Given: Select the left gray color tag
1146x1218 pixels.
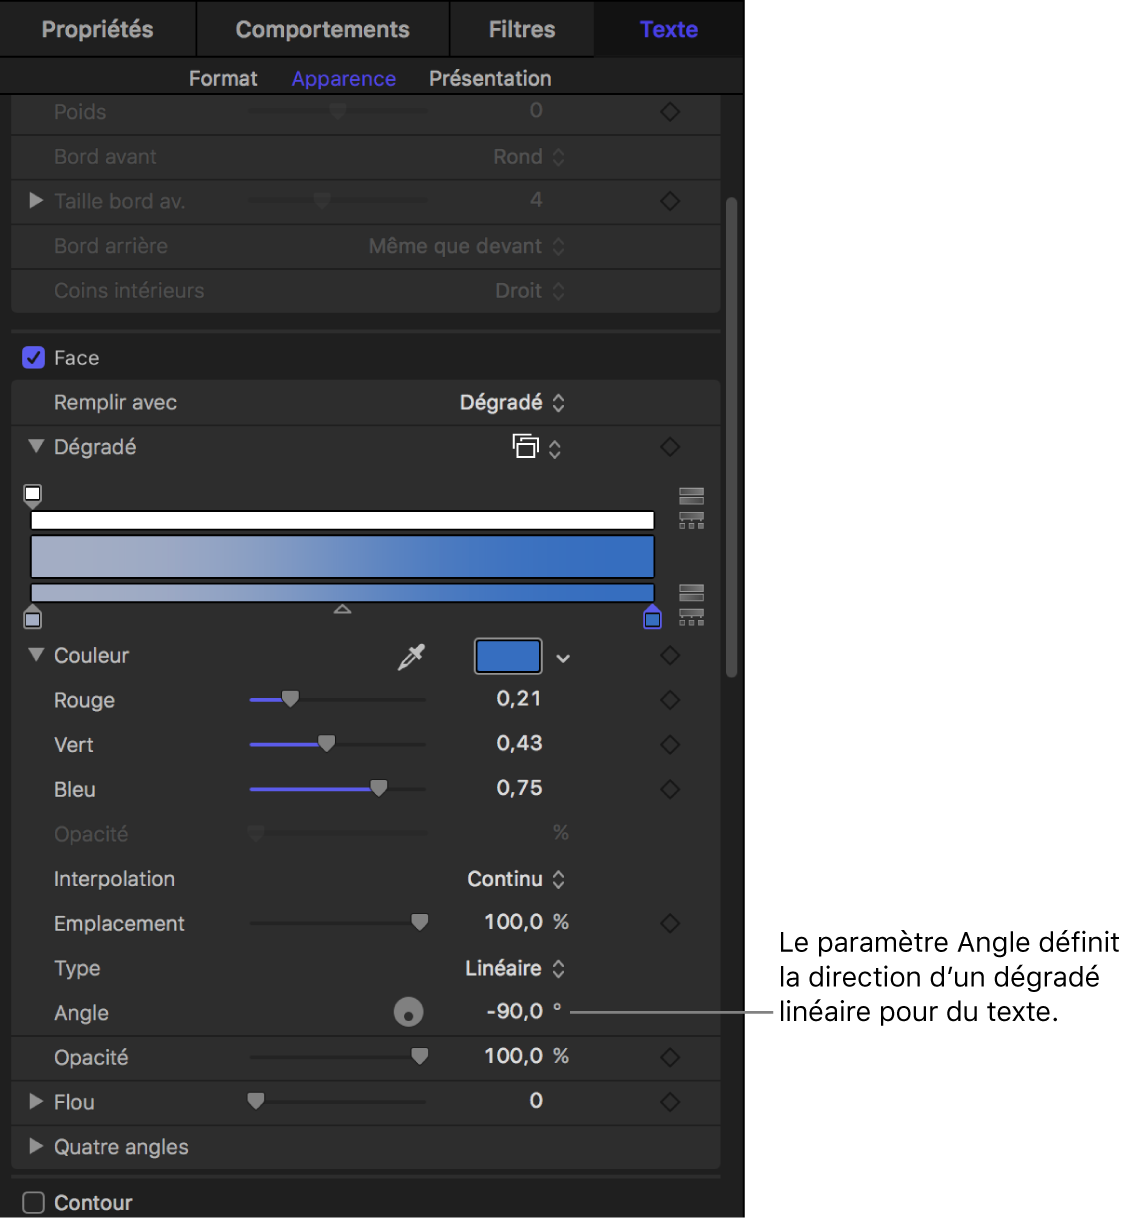Looking at the screenshot, I should click(33, 616).
